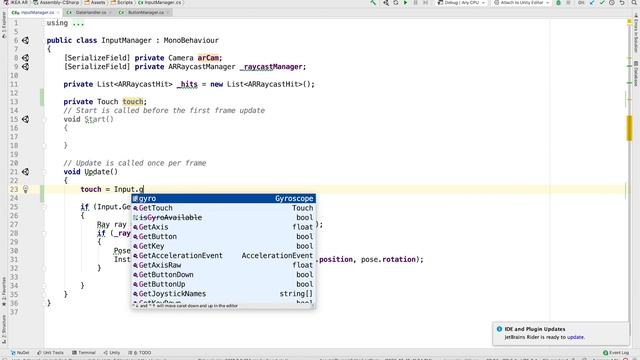Collapse the if block fold marker on line 25

(44, 207)
